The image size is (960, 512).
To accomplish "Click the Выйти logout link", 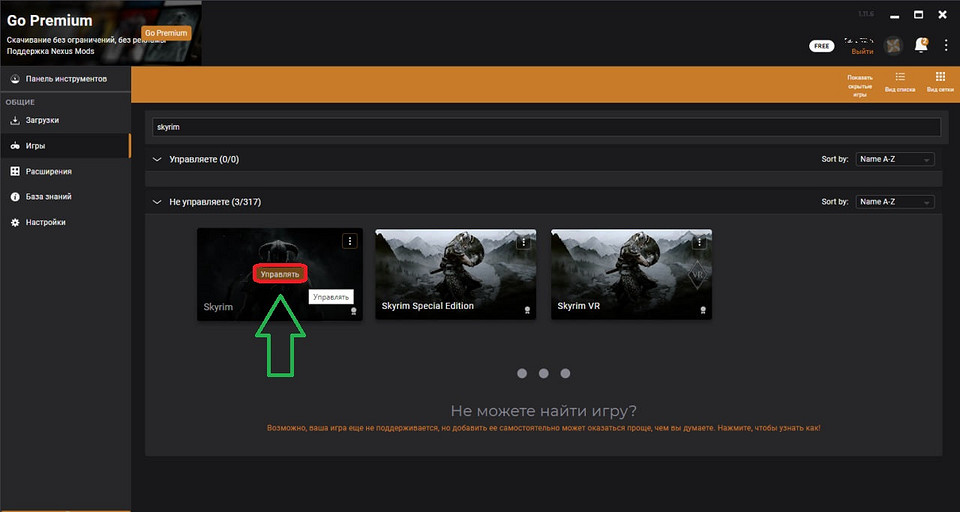I will click(x=861, y=51).
